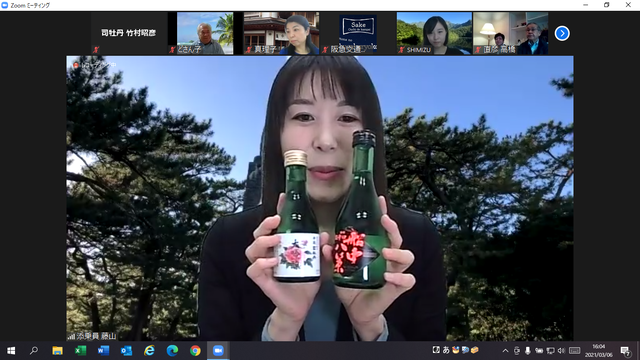Click muted microphone icon on SHIMIZU tile

coord(402,50)
